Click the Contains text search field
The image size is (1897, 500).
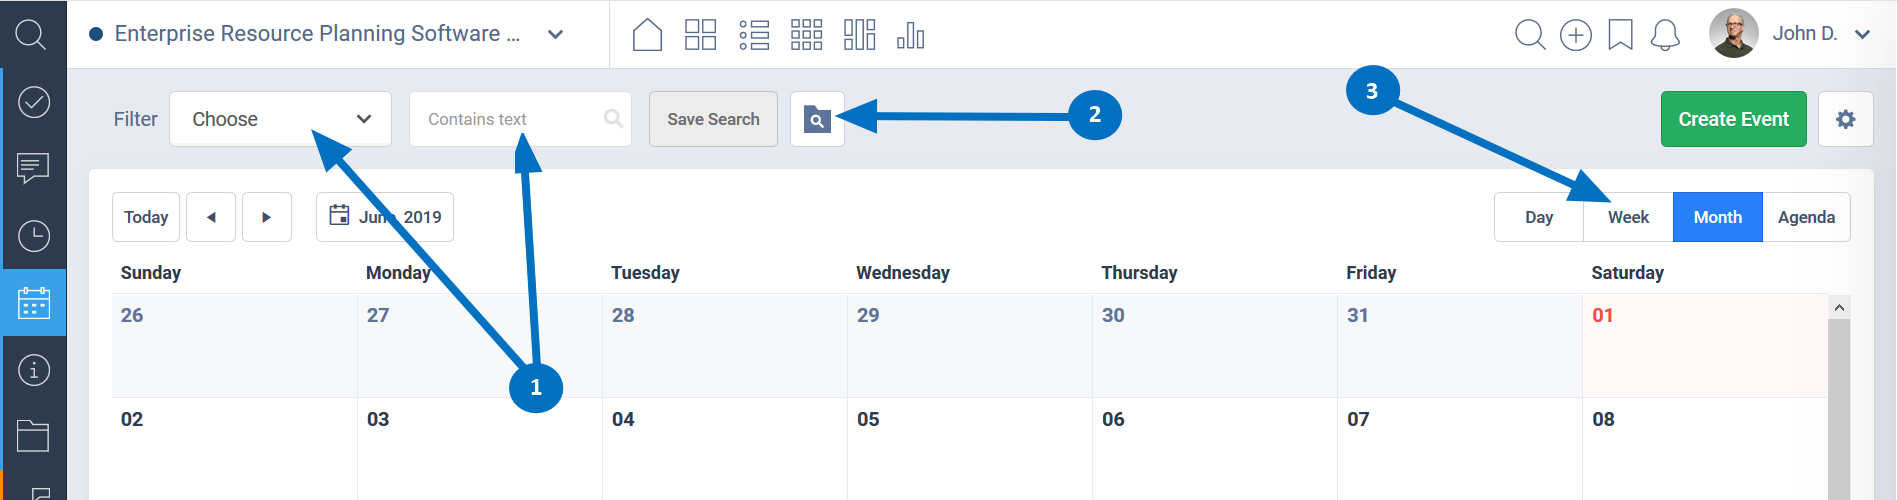[x=510, y=119]
